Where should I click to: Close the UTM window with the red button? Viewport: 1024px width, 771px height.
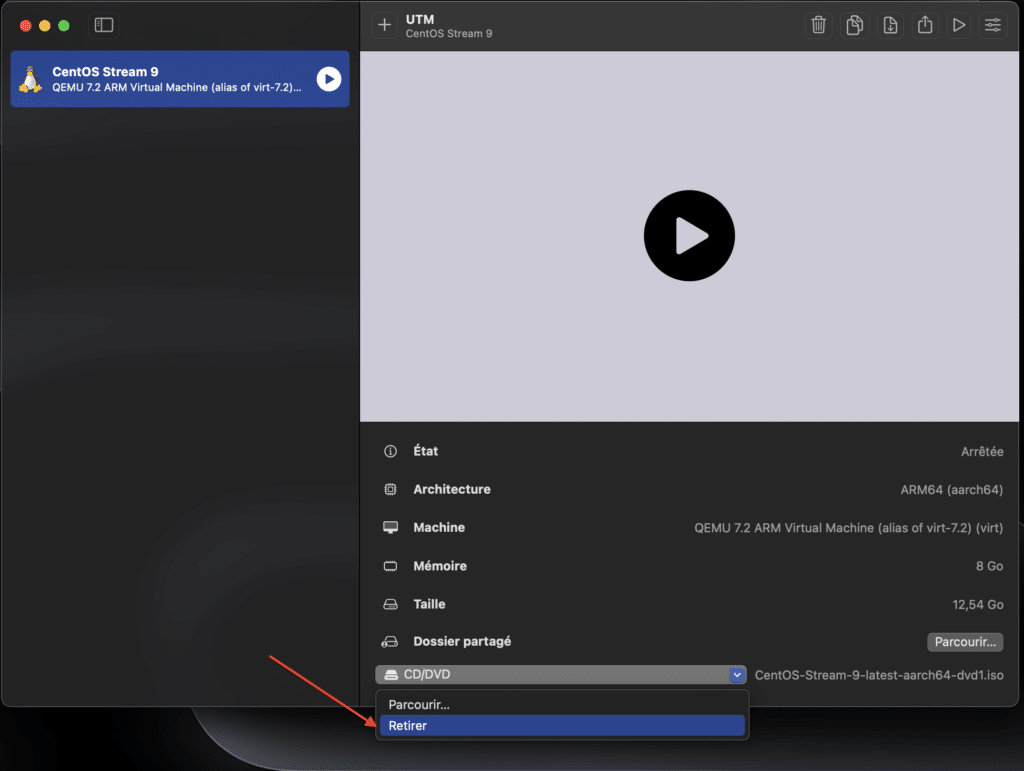point(25,25)
